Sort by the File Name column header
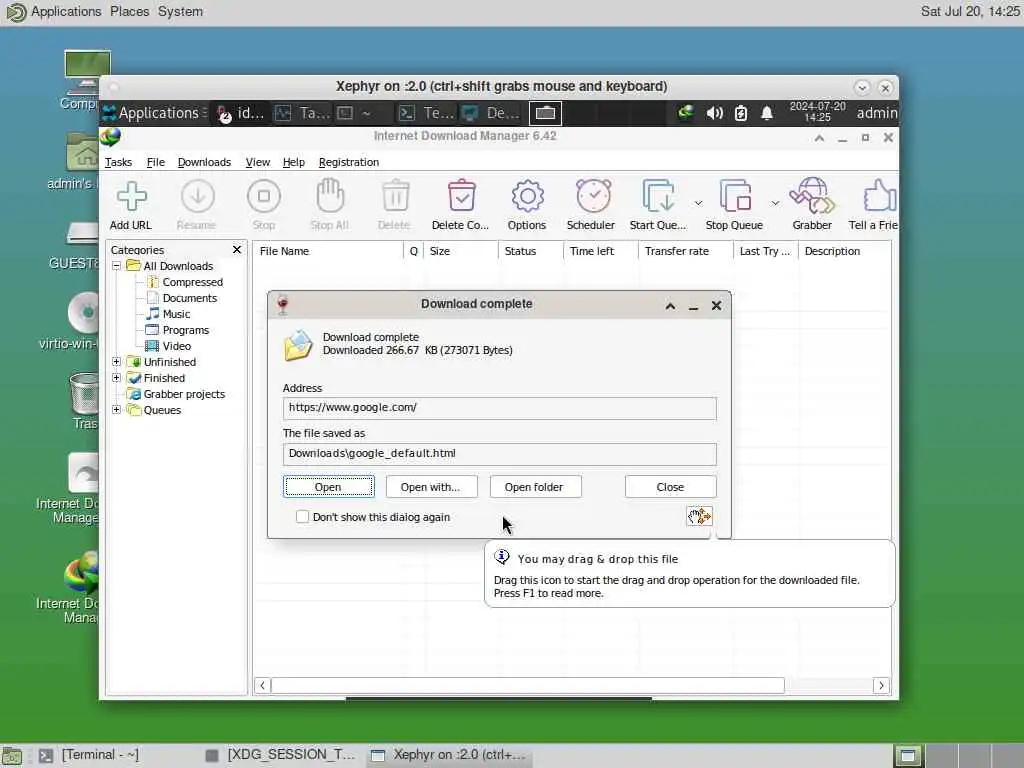Screen dimensions: 1024x768 click(x=328, y=251)
